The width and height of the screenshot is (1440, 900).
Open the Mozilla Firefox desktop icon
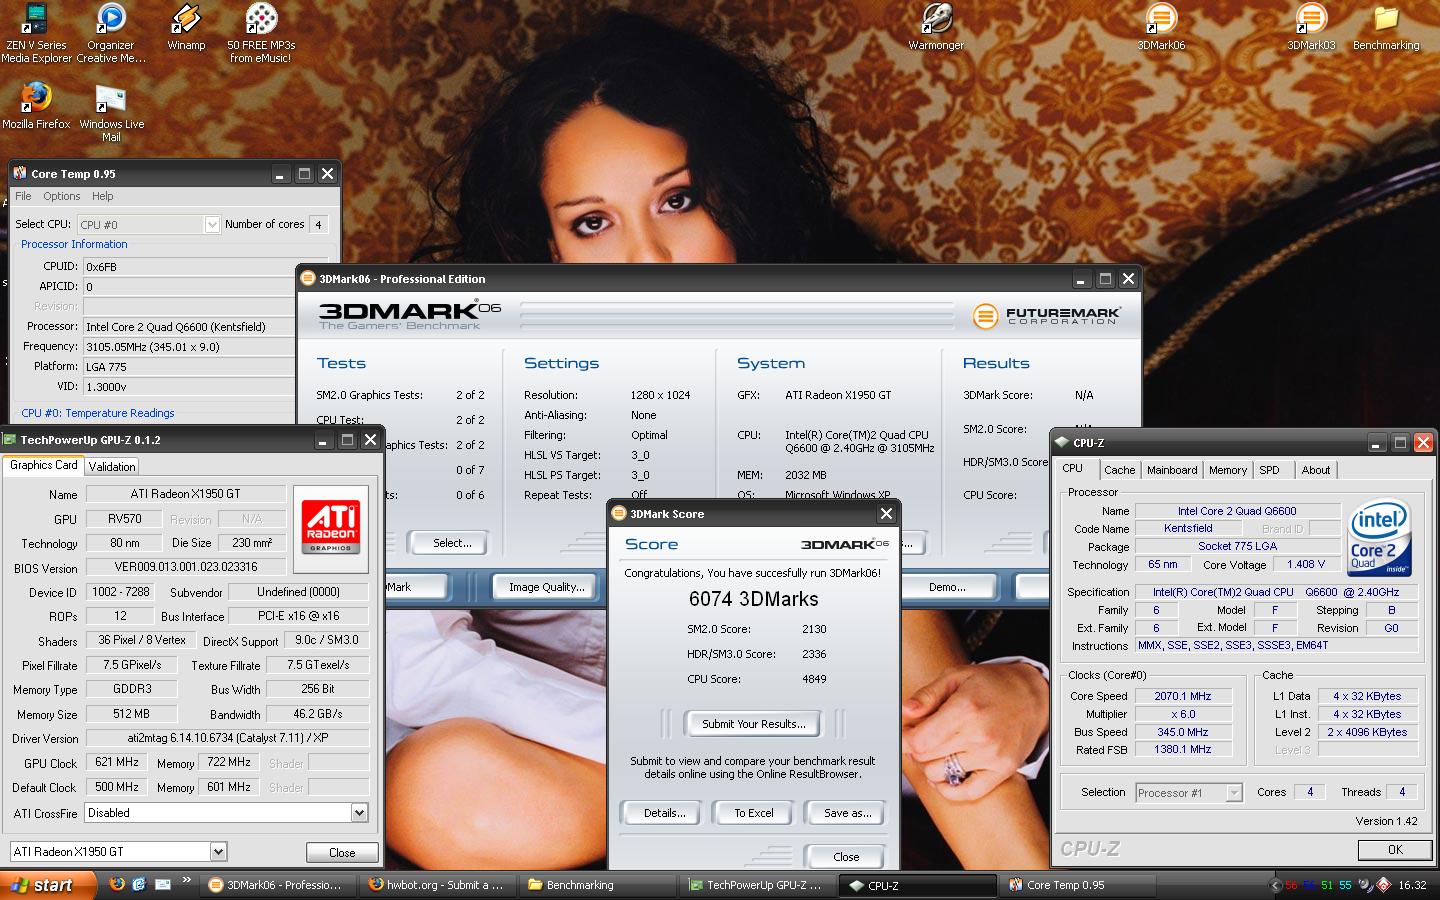pyautogui.click(x=36, y=105)
